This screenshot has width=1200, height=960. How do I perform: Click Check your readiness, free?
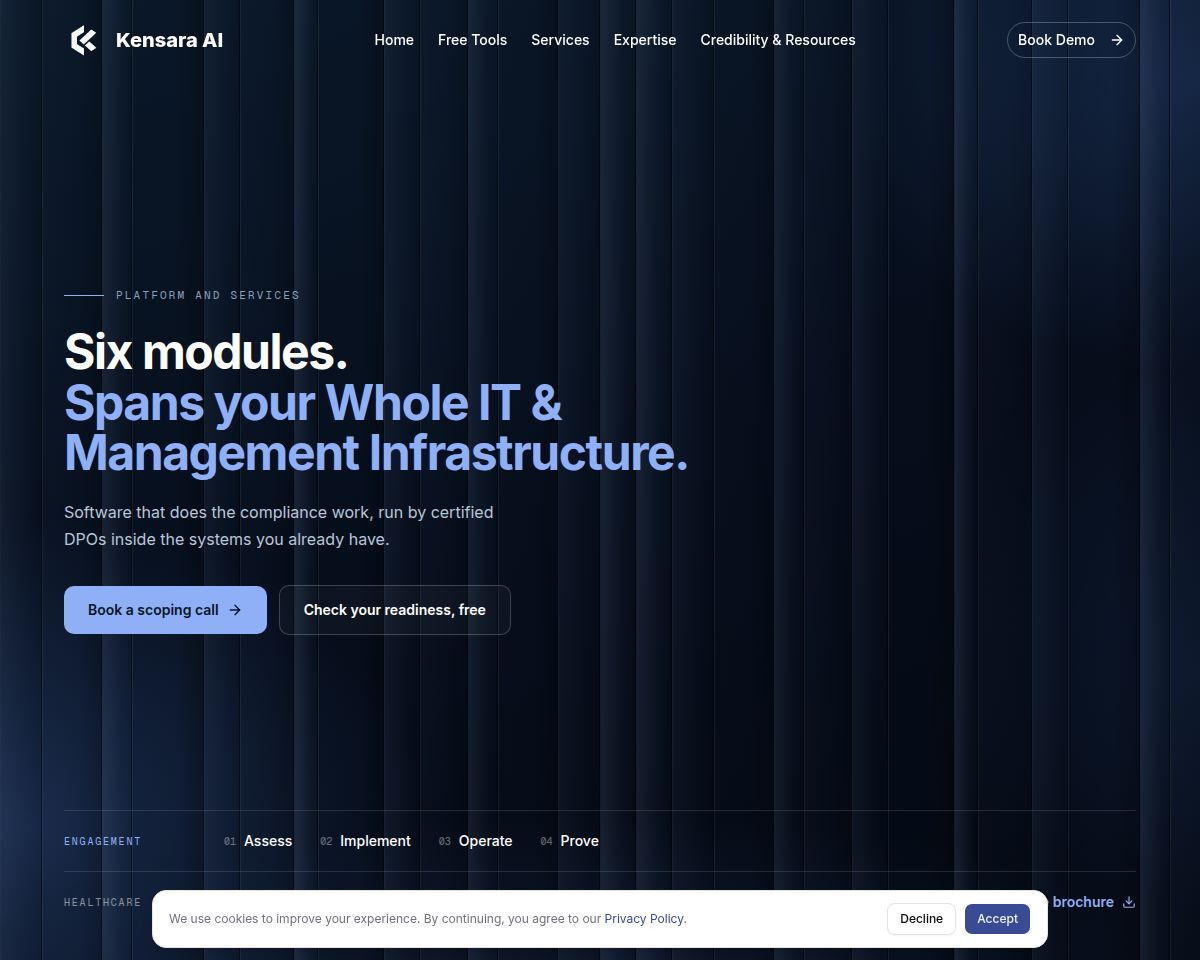click(x=395, y=610)
